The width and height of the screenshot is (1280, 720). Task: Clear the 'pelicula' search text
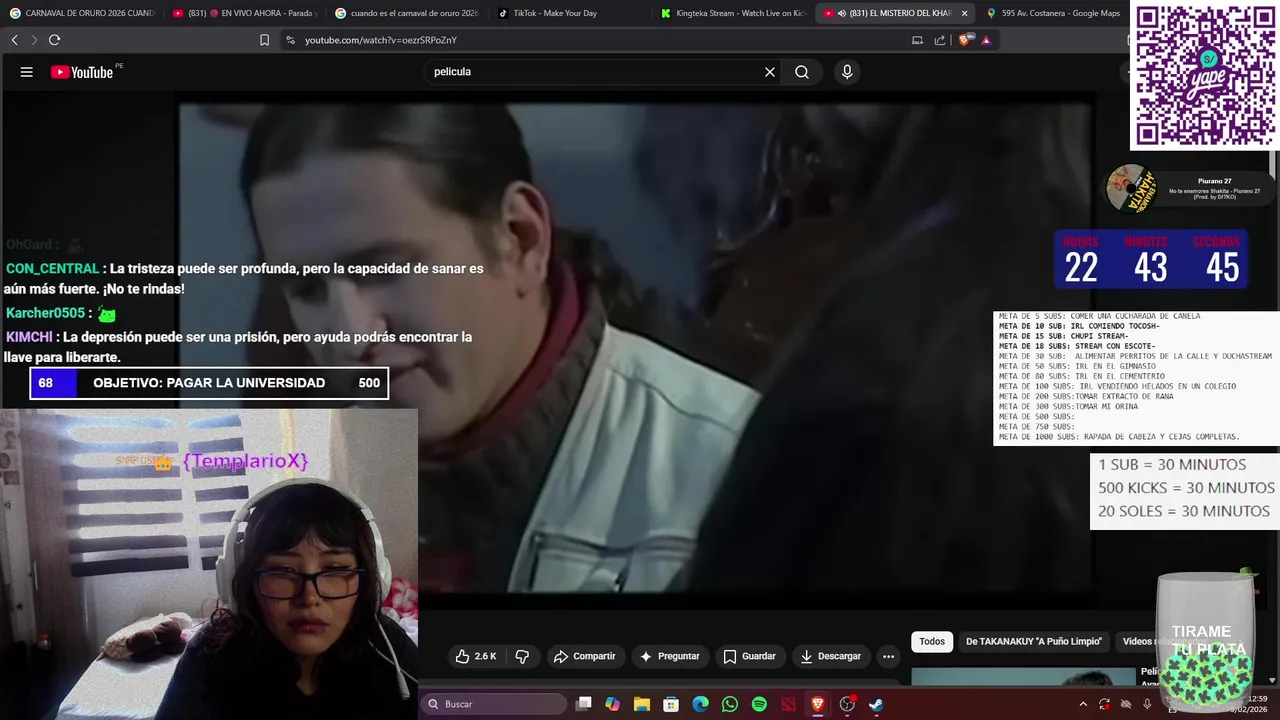[770, 72]
